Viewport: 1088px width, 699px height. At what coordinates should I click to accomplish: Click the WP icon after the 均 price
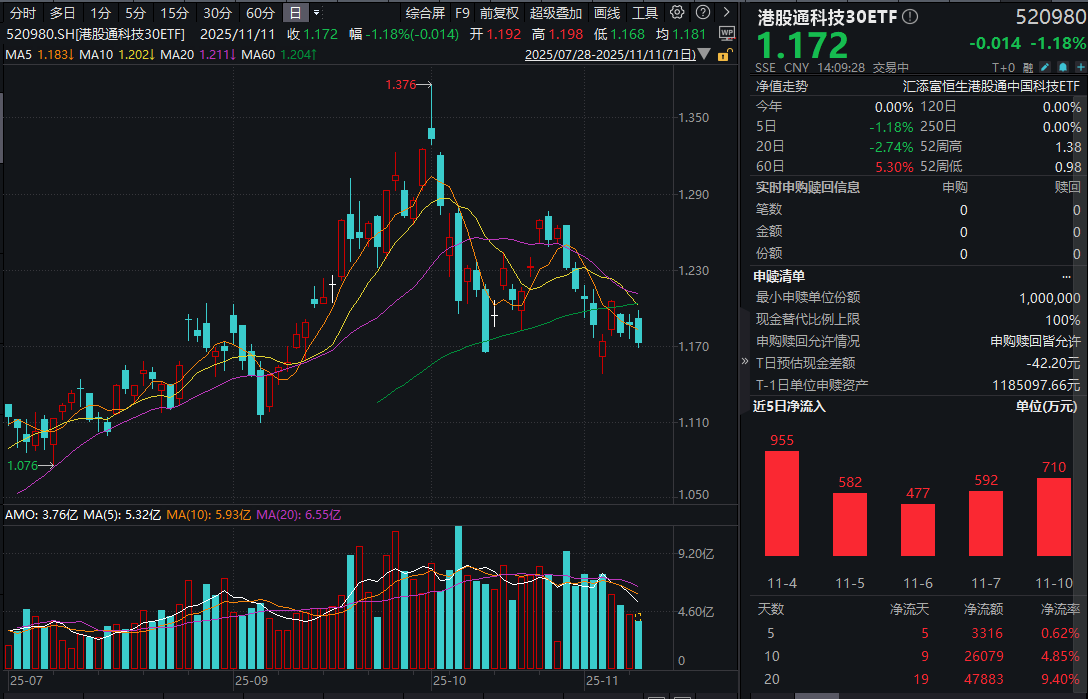point(727,33)
